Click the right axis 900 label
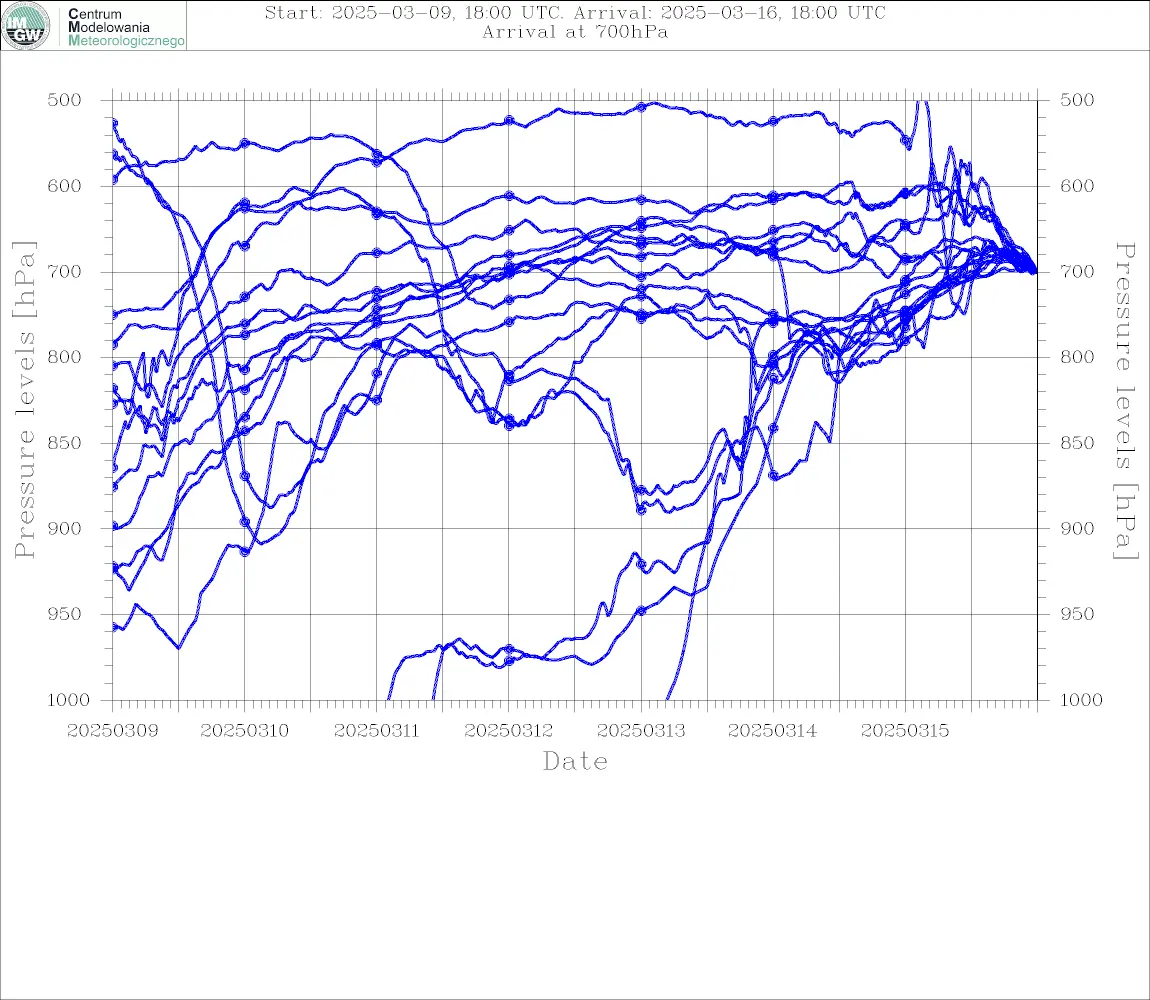Viewport: 1150px width, 1000px height. (1077, 528)
